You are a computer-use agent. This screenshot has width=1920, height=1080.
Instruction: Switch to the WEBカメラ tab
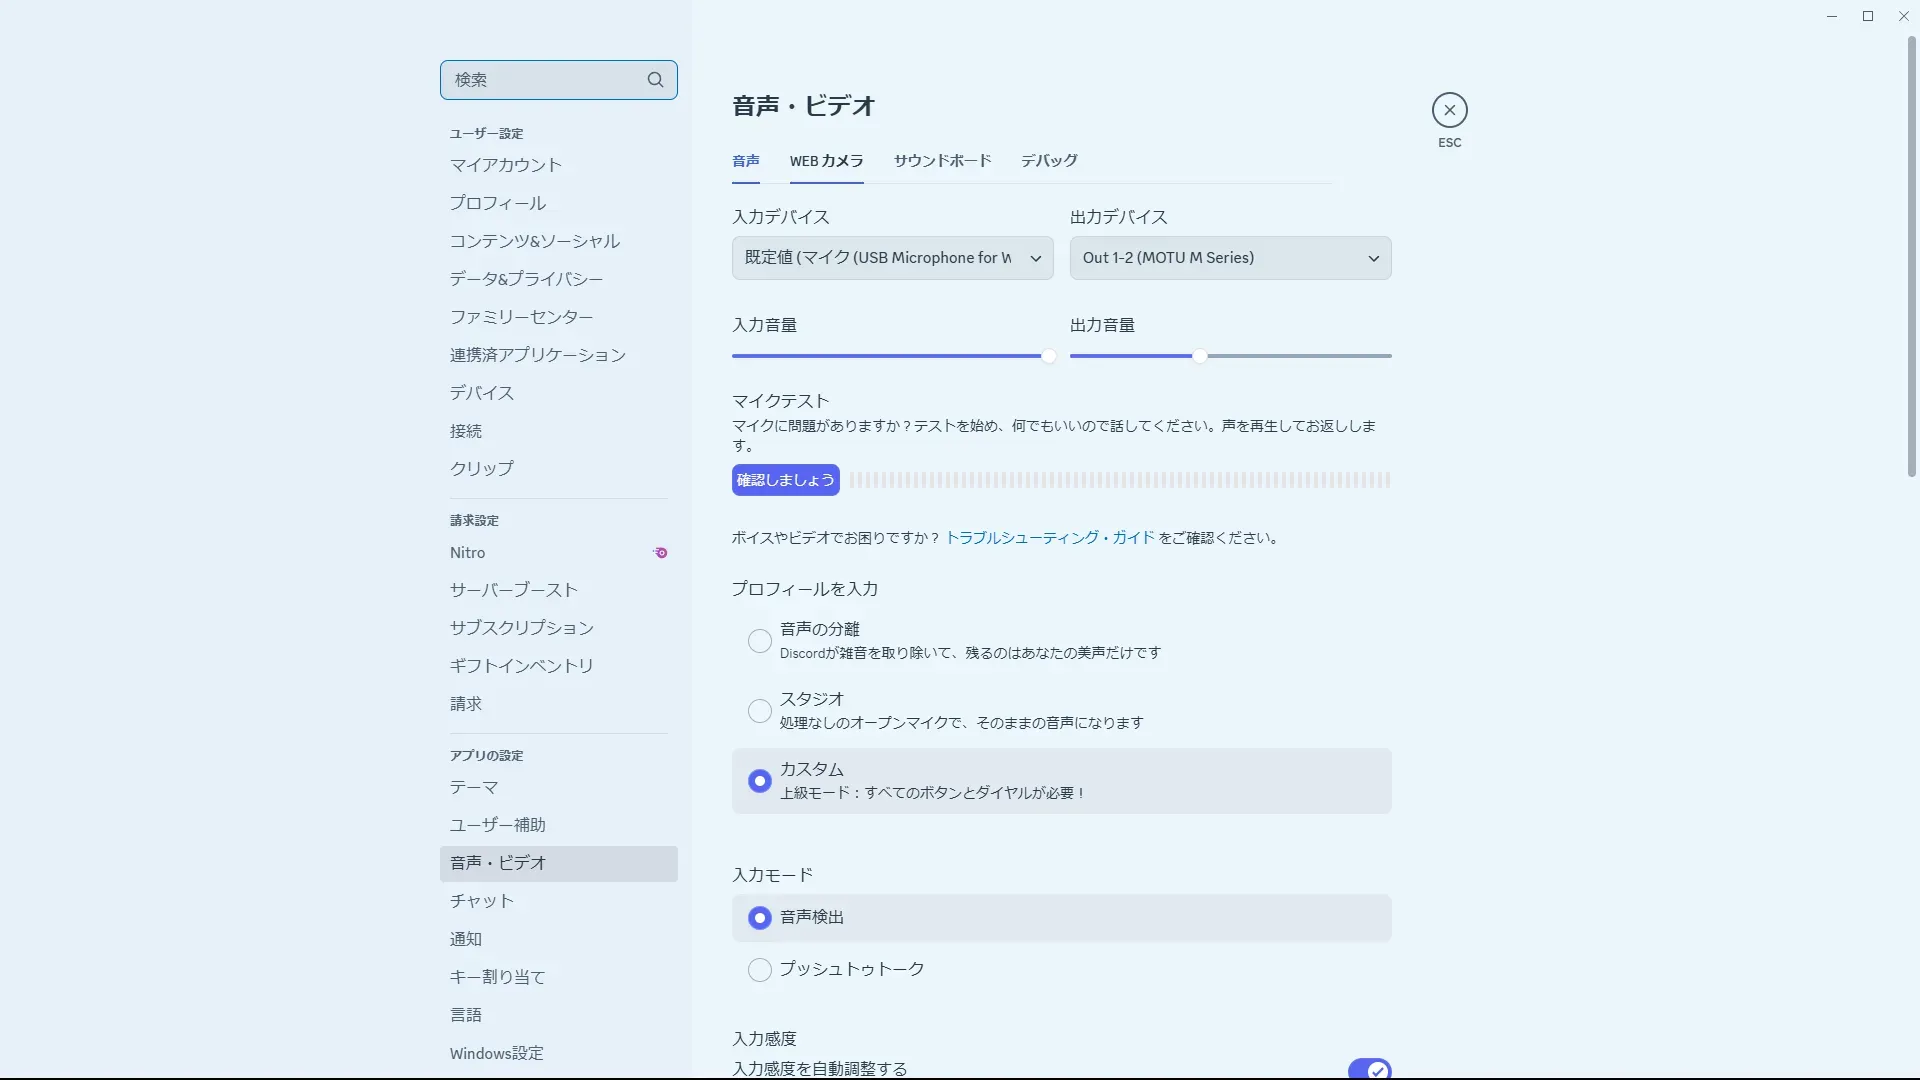coord(826,161)
